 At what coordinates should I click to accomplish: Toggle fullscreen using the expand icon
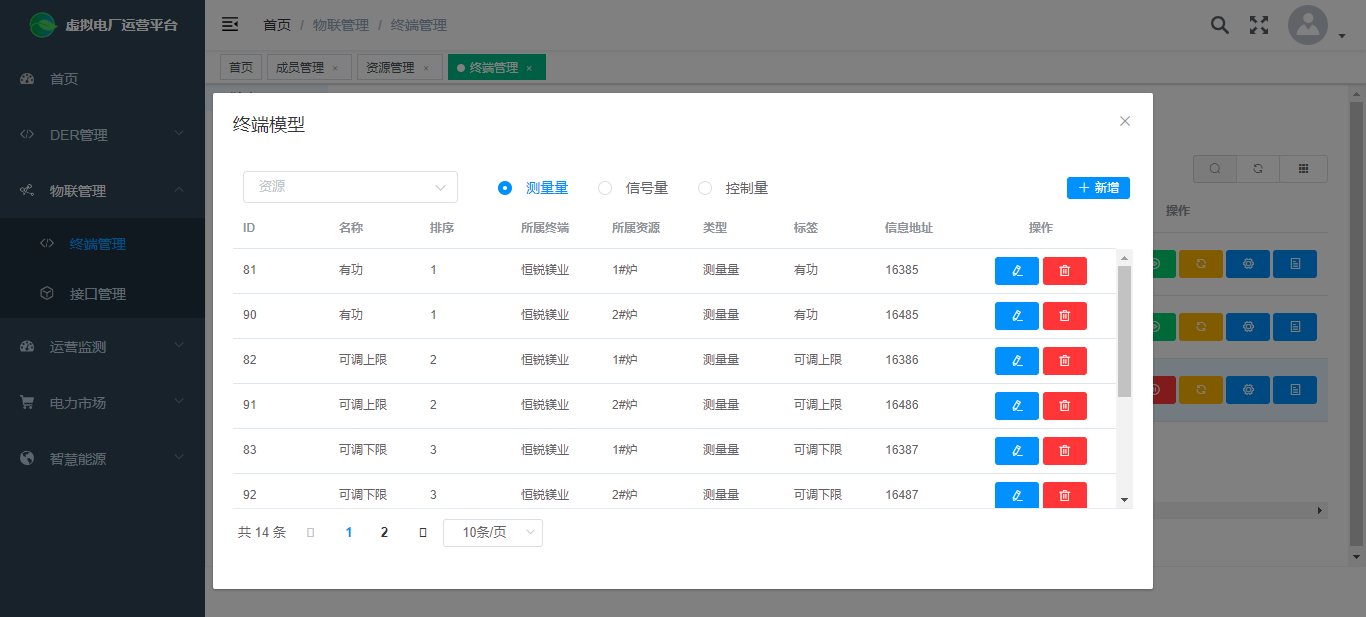pos(1259,25)
